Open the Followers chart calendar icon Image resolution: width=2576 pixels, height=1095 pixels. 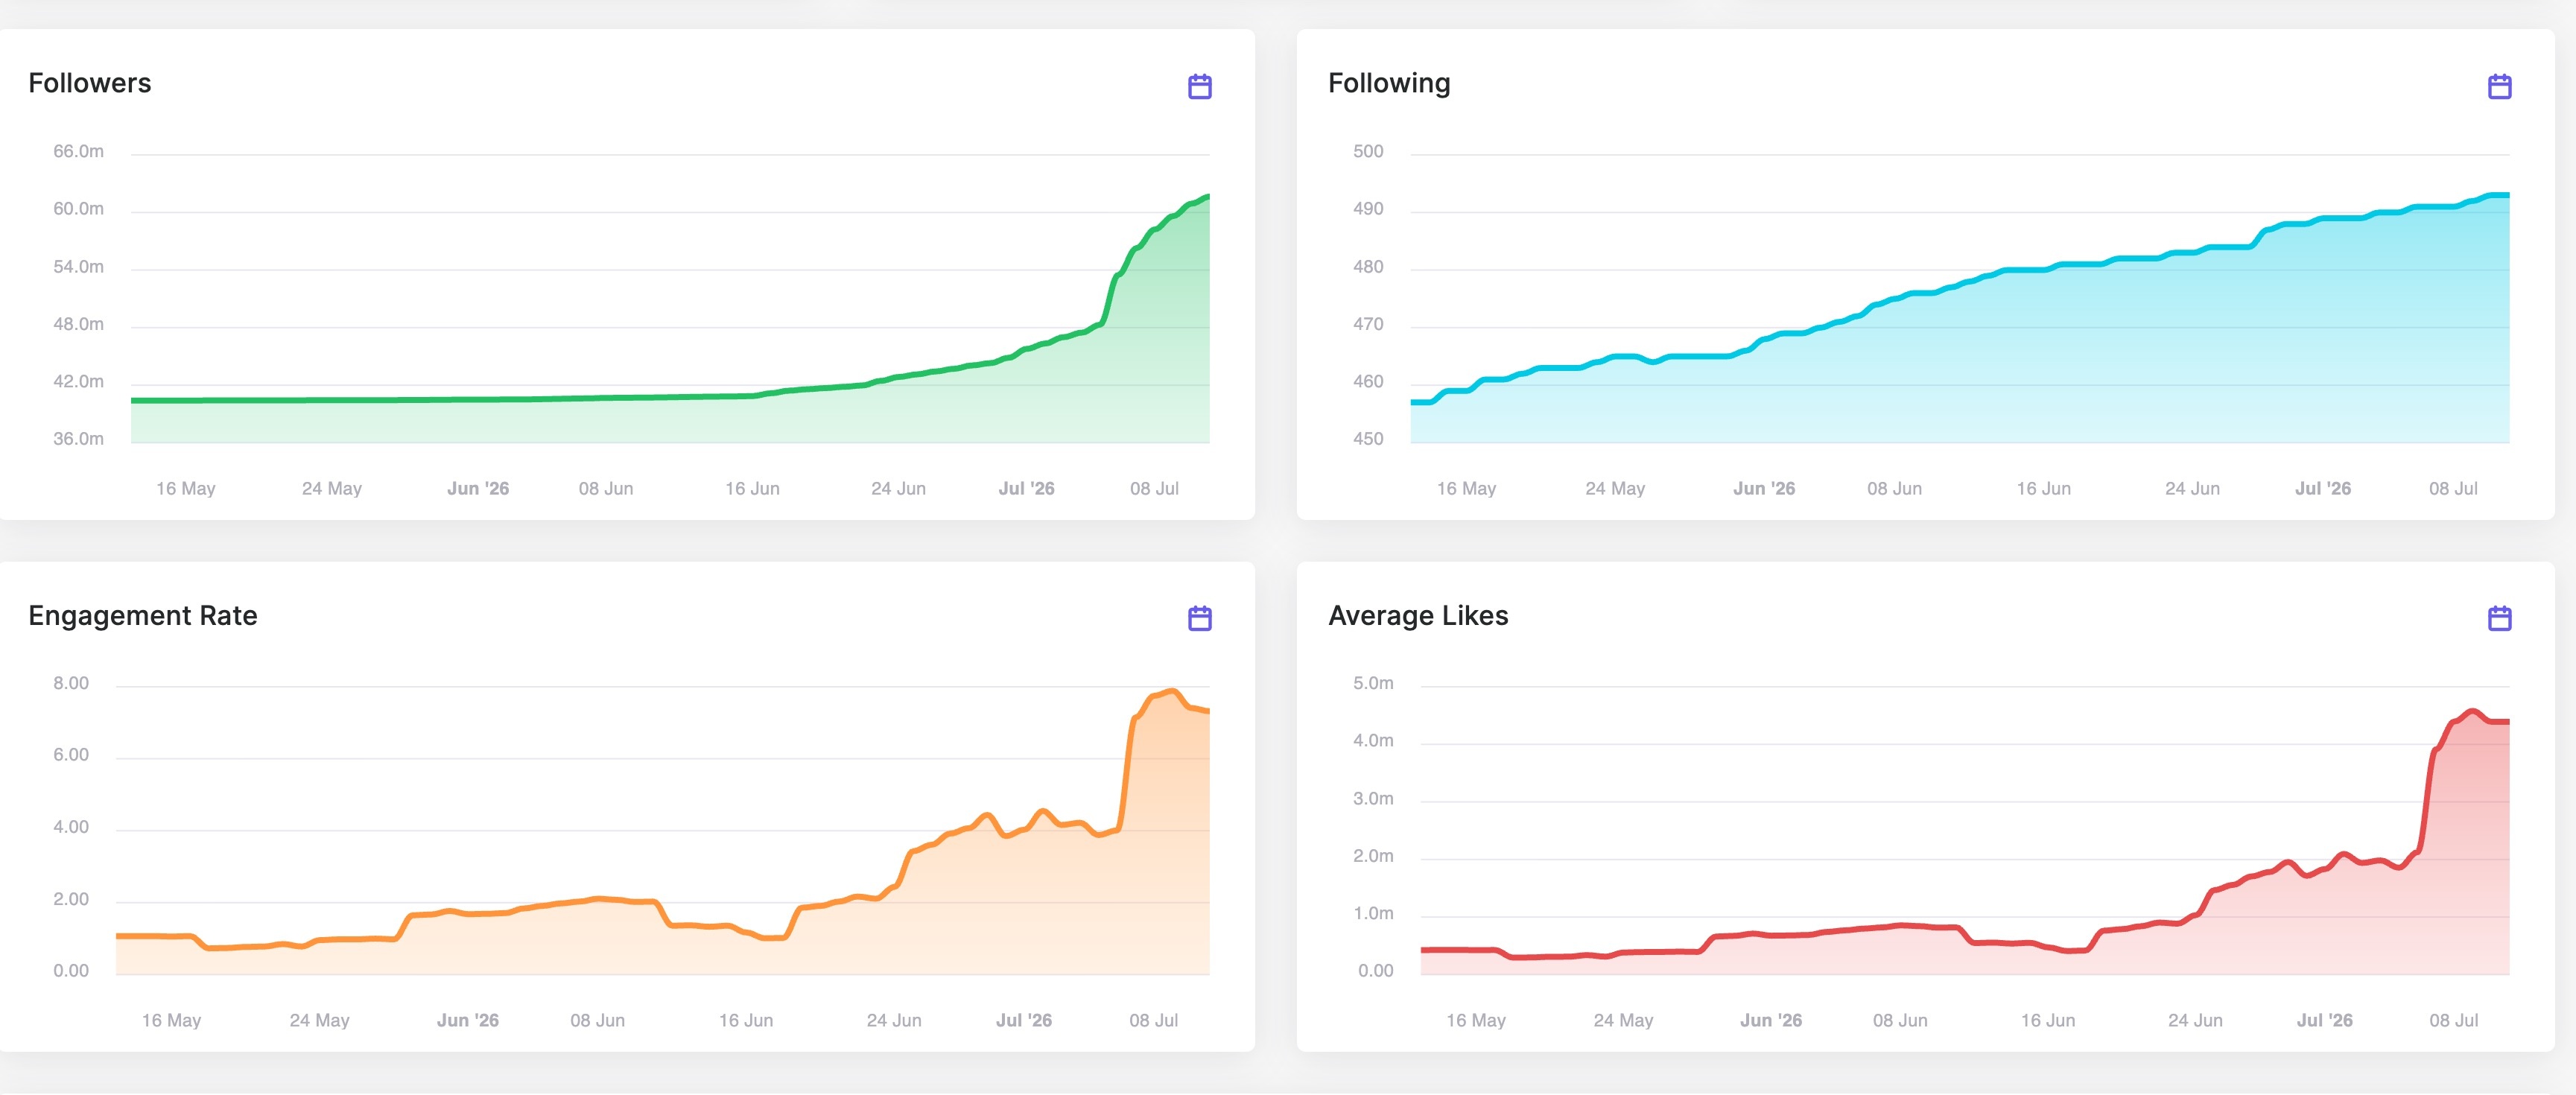click(x=1199, y=86)
